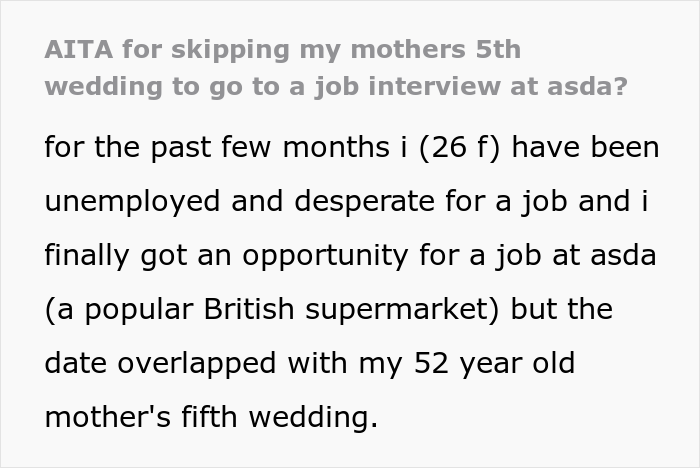
Task: Click the word "date" in the body
Action: pyautogui.click(x=79, y=363)
